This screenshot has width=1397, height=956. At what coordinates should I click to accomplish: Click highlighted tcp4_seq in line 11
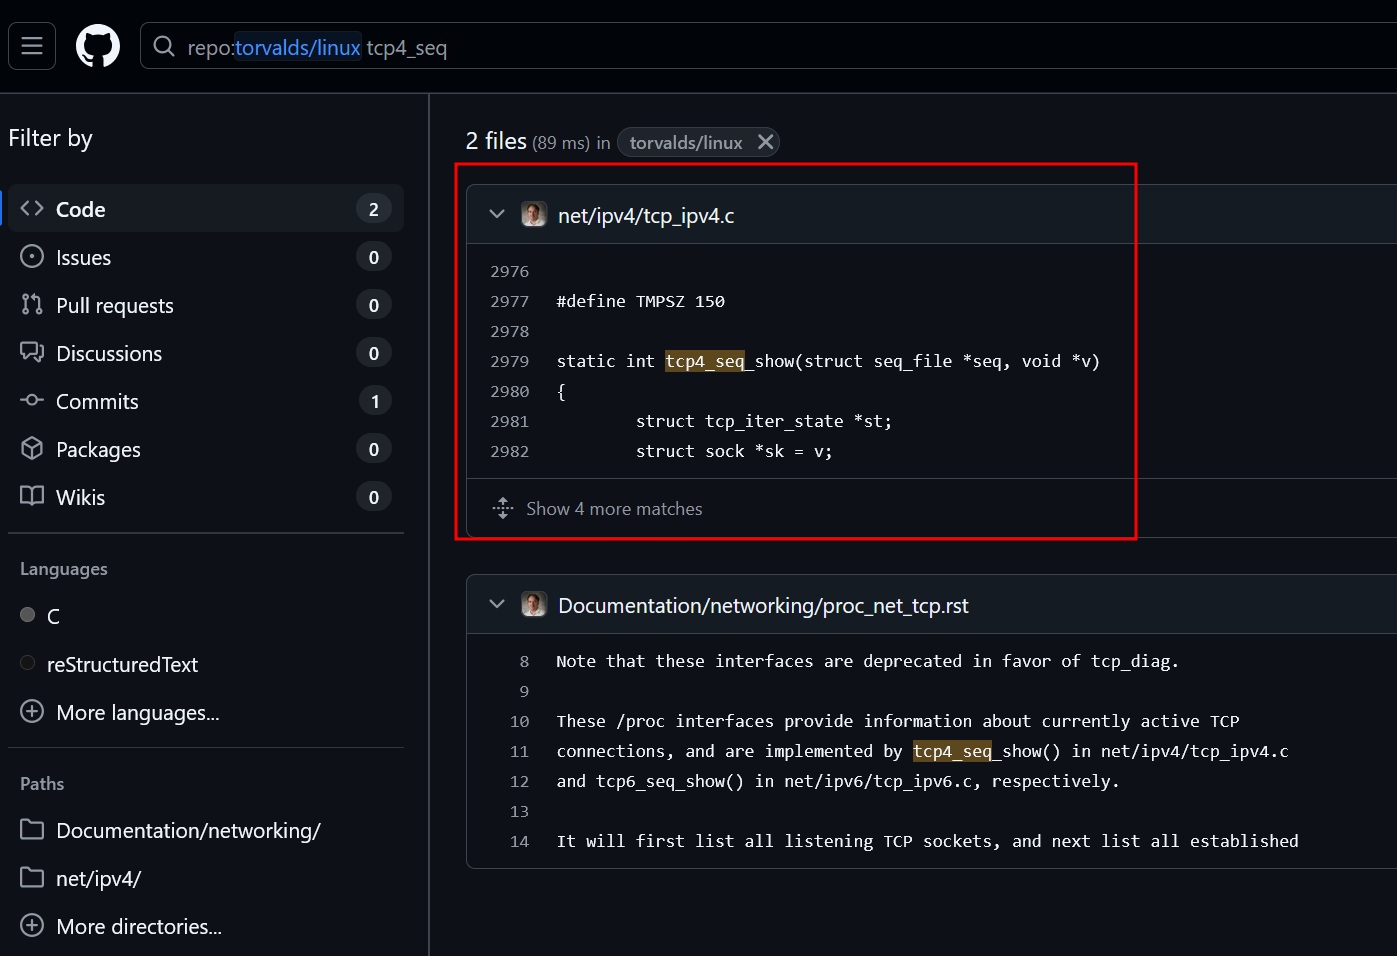point(952,751)
